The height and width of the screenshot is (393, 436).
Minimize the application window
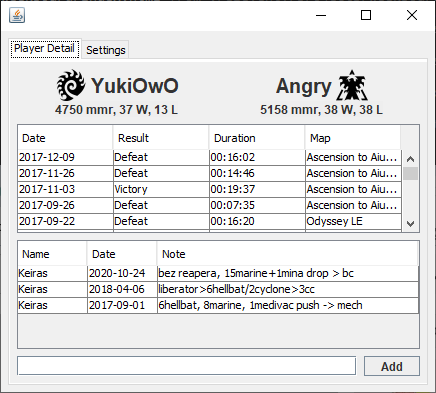pos(321,15)
